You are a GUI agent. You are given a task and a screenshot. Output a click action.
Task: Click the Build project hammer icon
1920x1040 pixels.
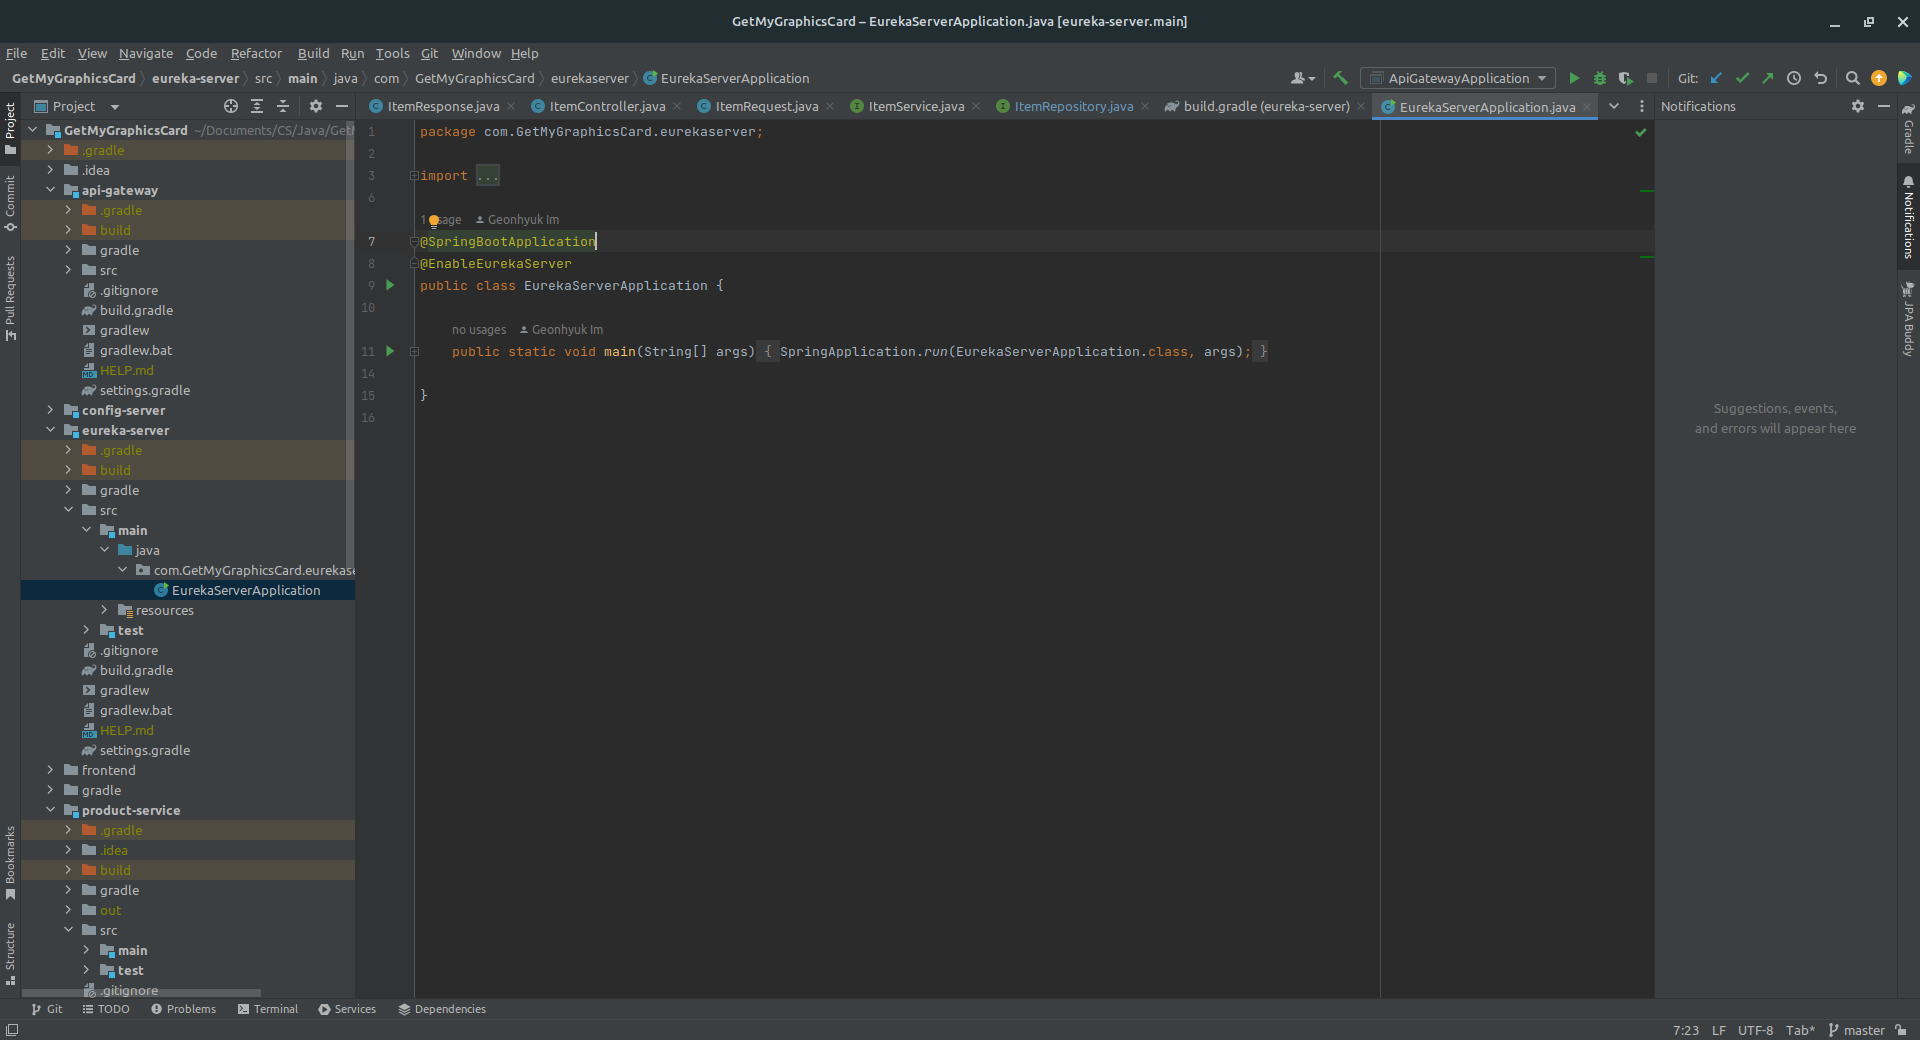click(1341, 78)
